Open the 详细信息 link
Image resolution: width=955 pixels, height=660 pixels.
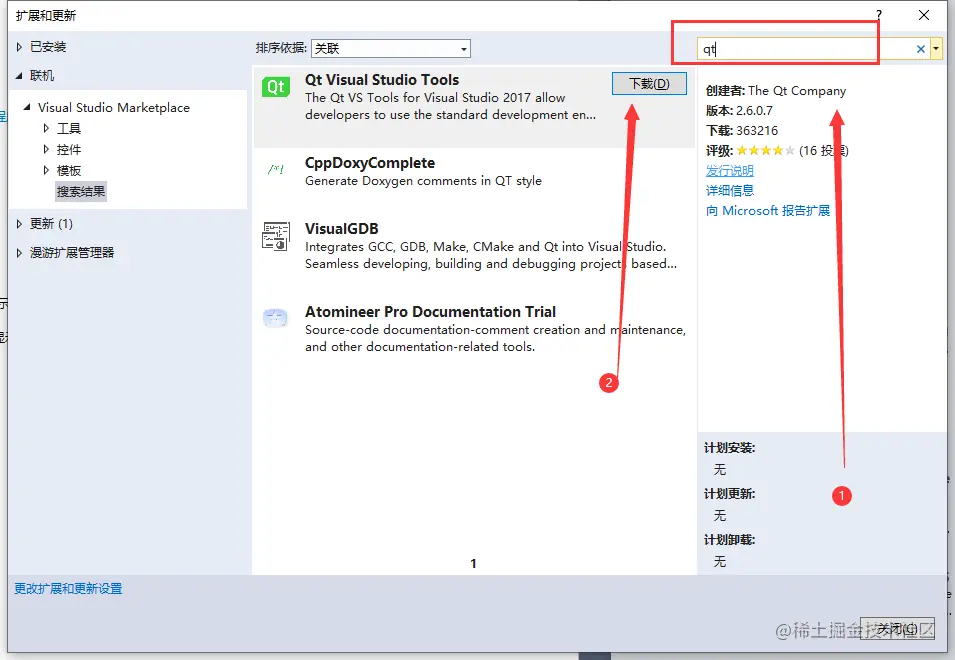pyautogui.click(x=730, y=191)
